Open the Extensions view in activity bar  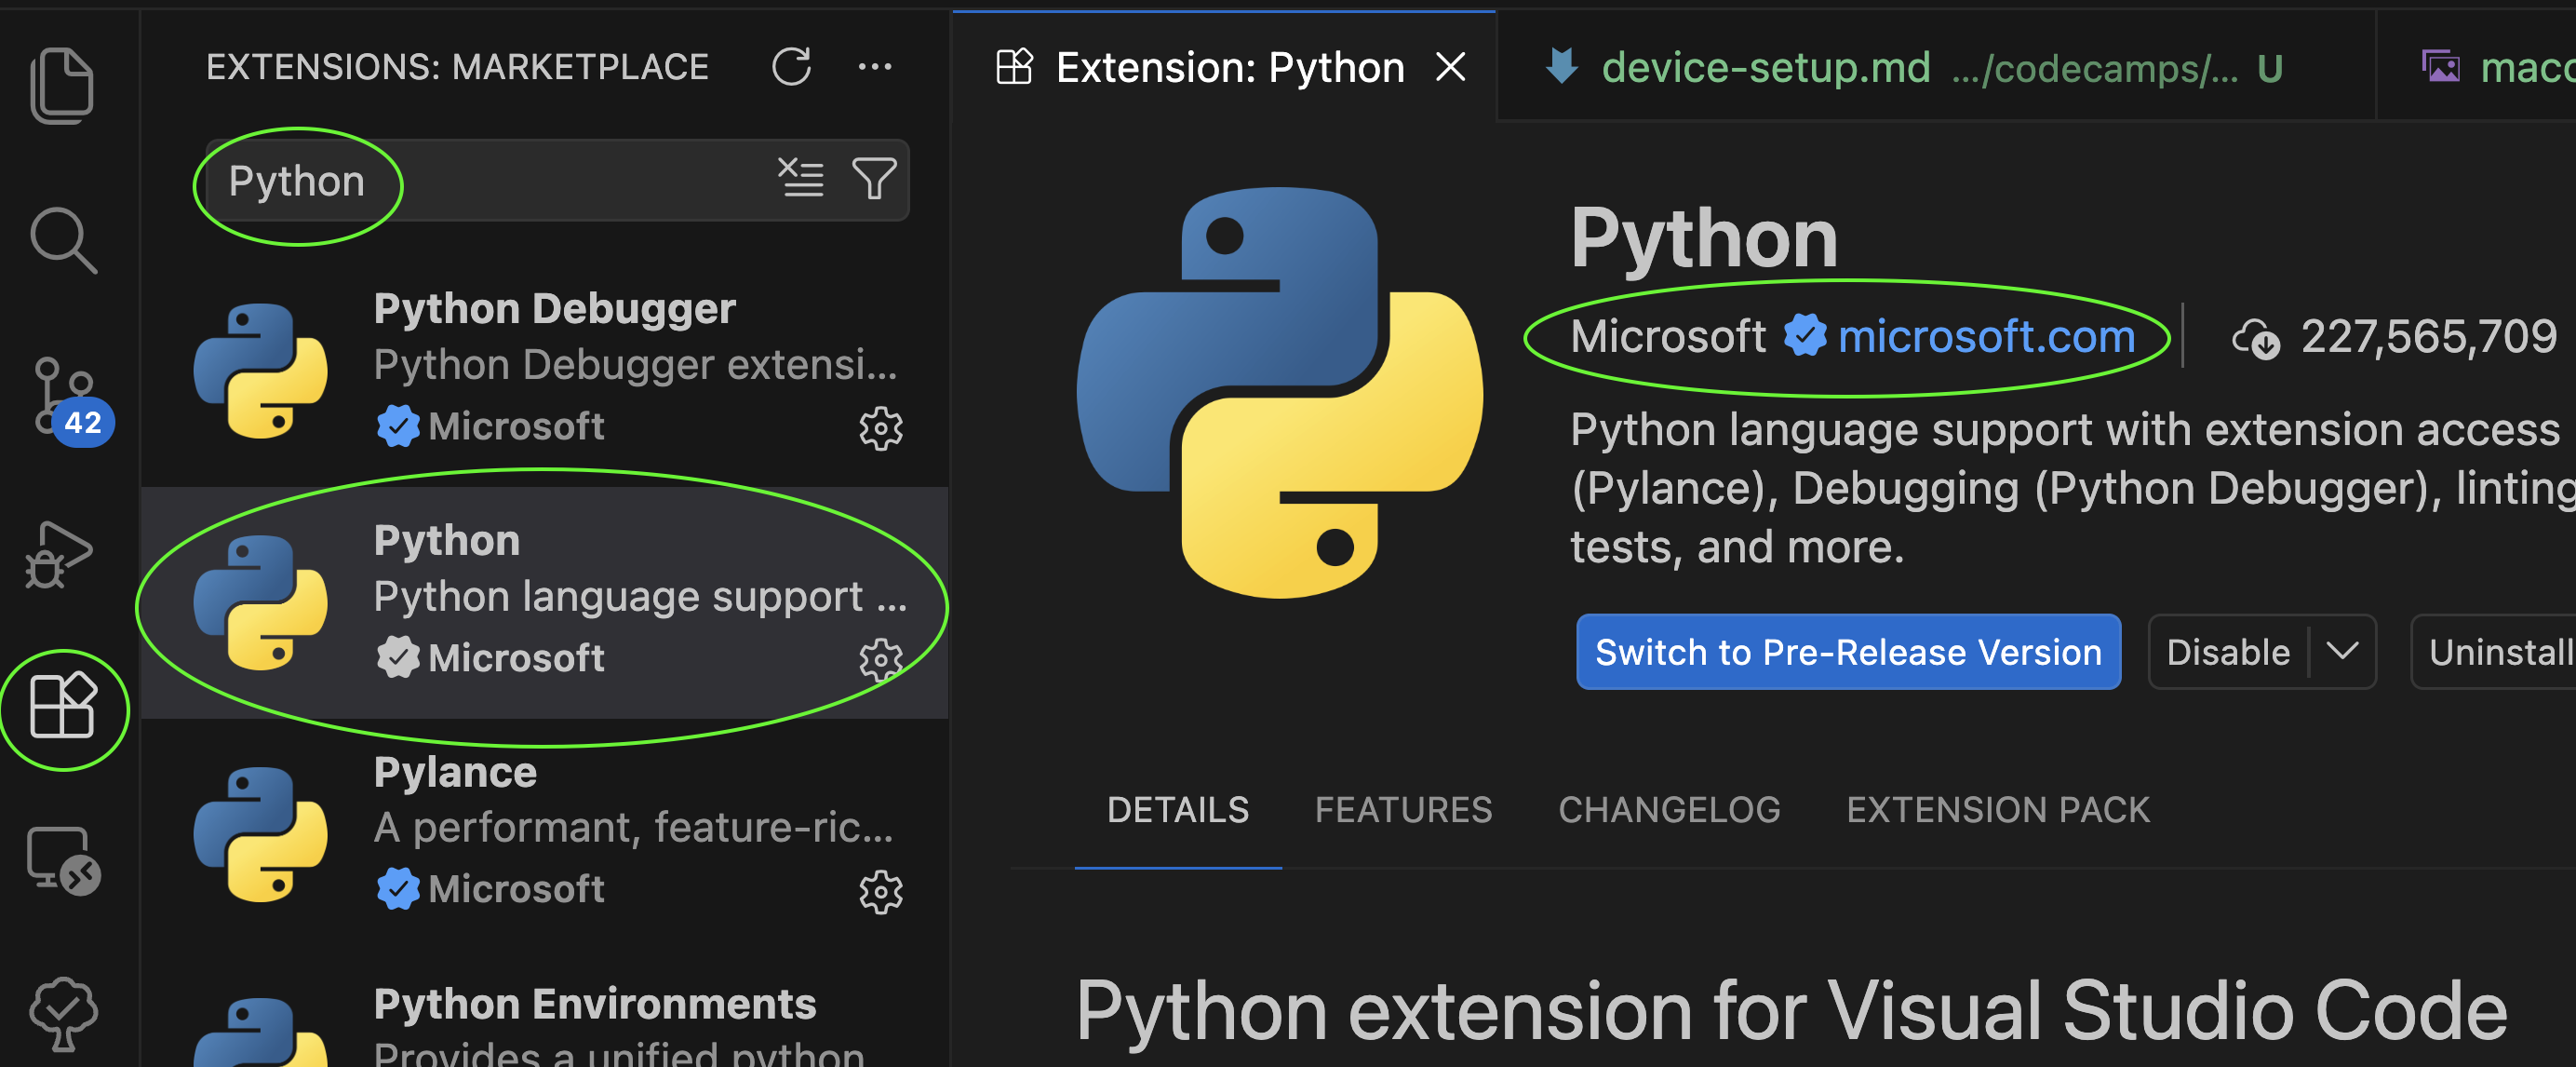point(63,706)
